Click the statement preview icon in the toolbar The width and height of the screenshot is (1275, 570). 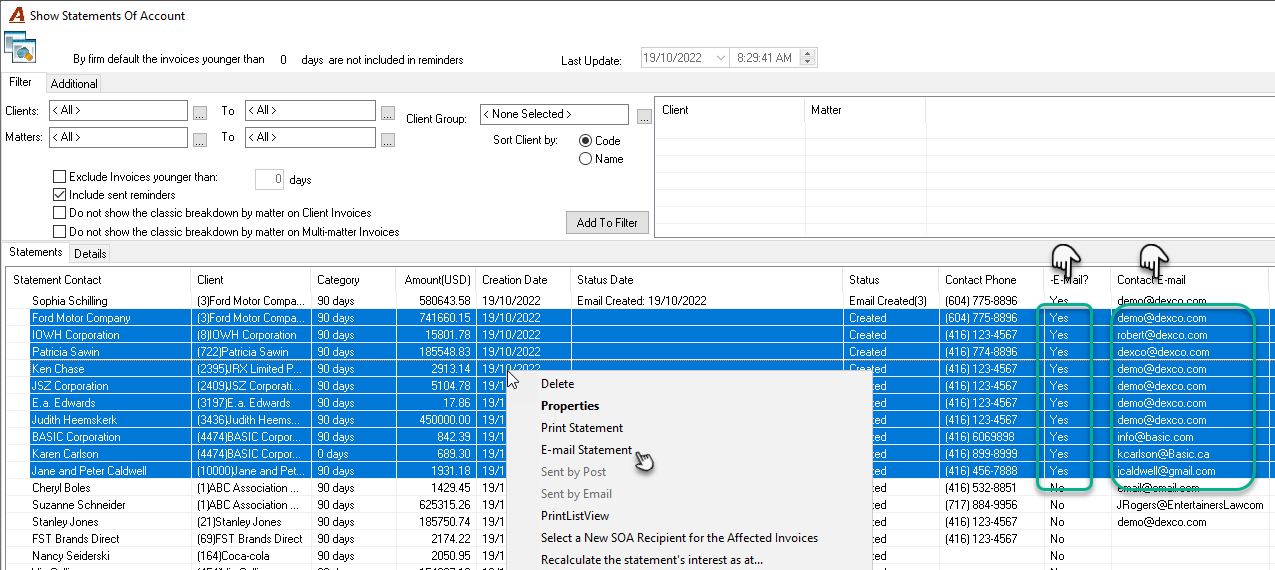point(20,46)
